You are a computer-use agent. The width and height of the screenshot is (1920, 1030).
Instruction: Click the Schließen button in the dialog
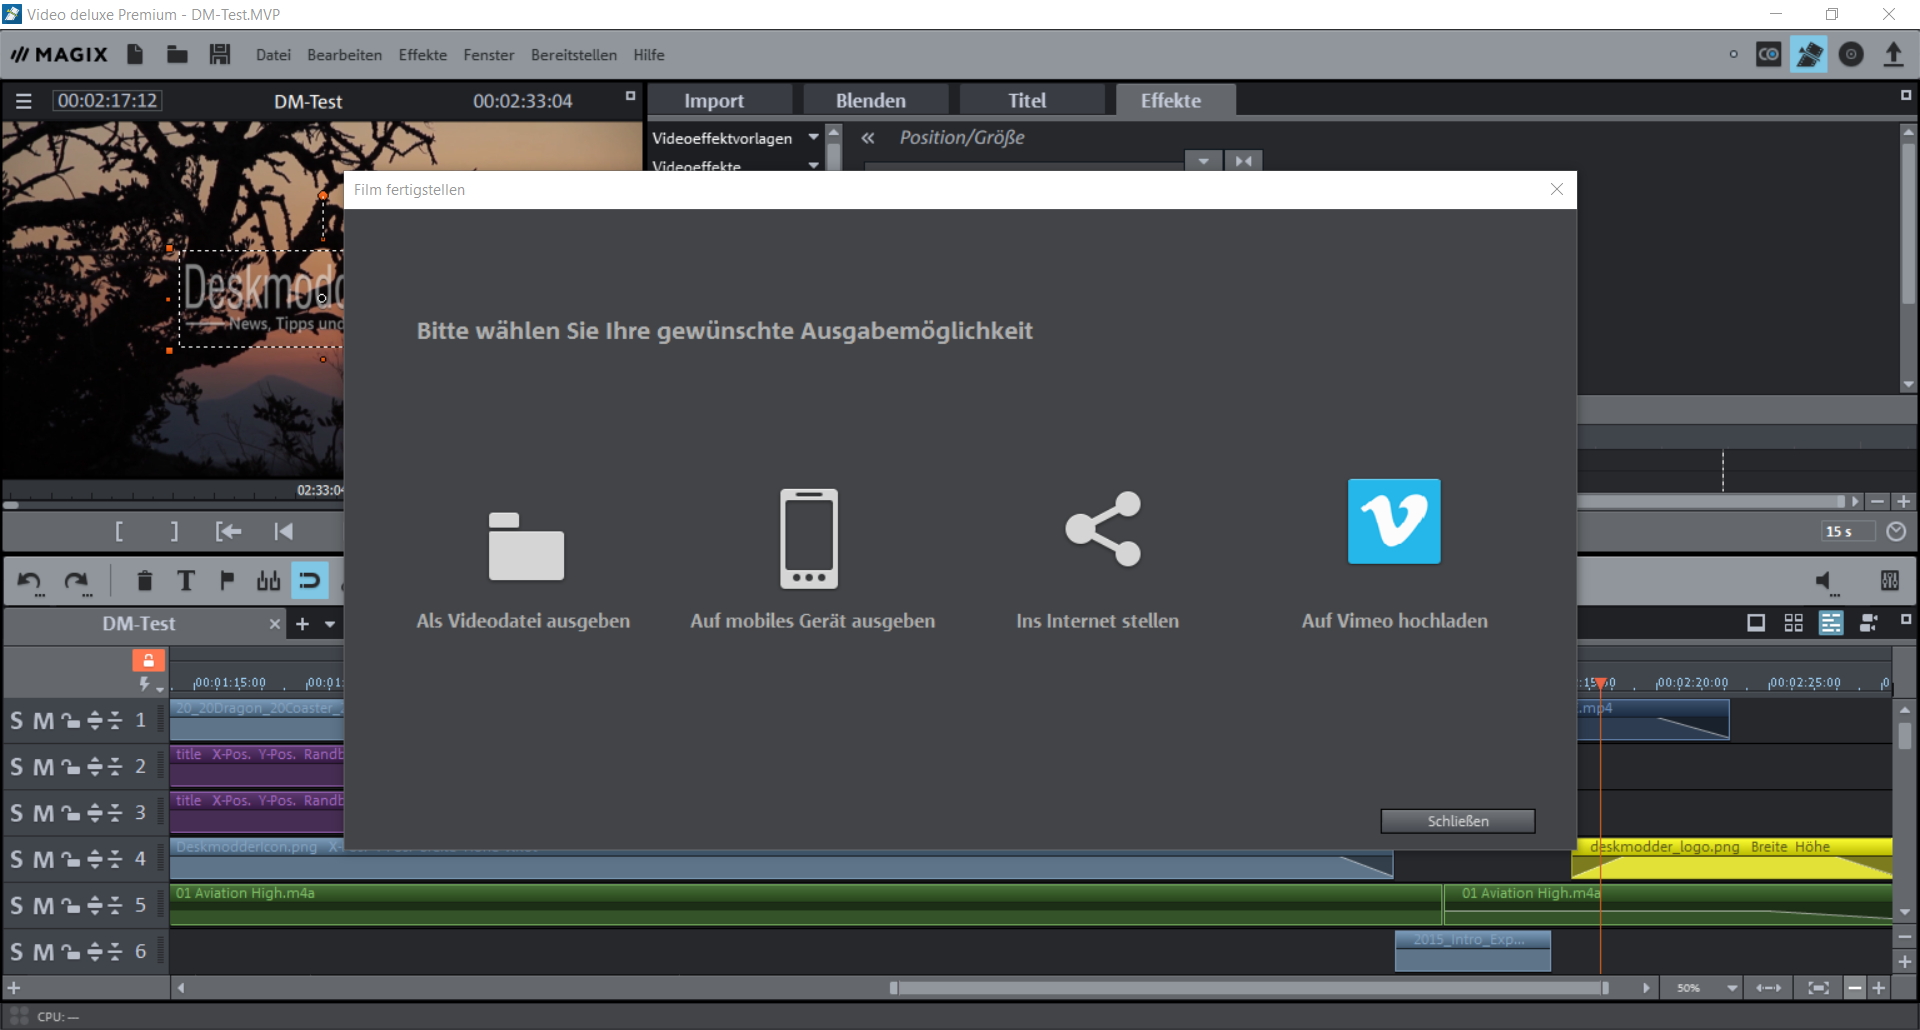tap(1457, 821)
